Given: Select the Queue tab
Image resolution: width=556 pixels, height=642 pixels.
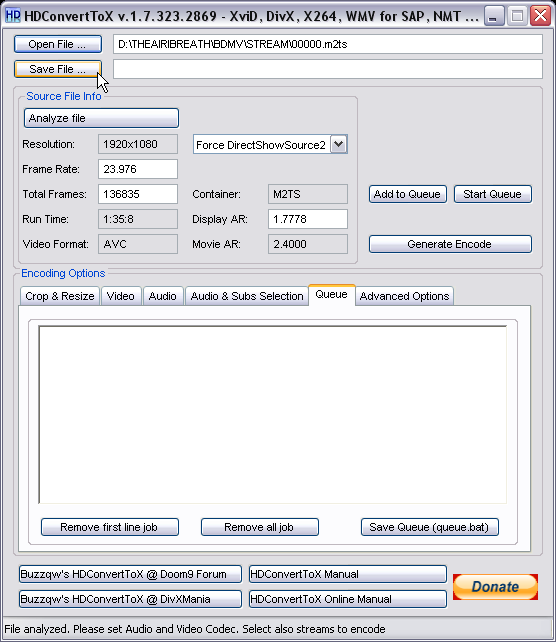Looking at the screenshot, I should (332, 295).
